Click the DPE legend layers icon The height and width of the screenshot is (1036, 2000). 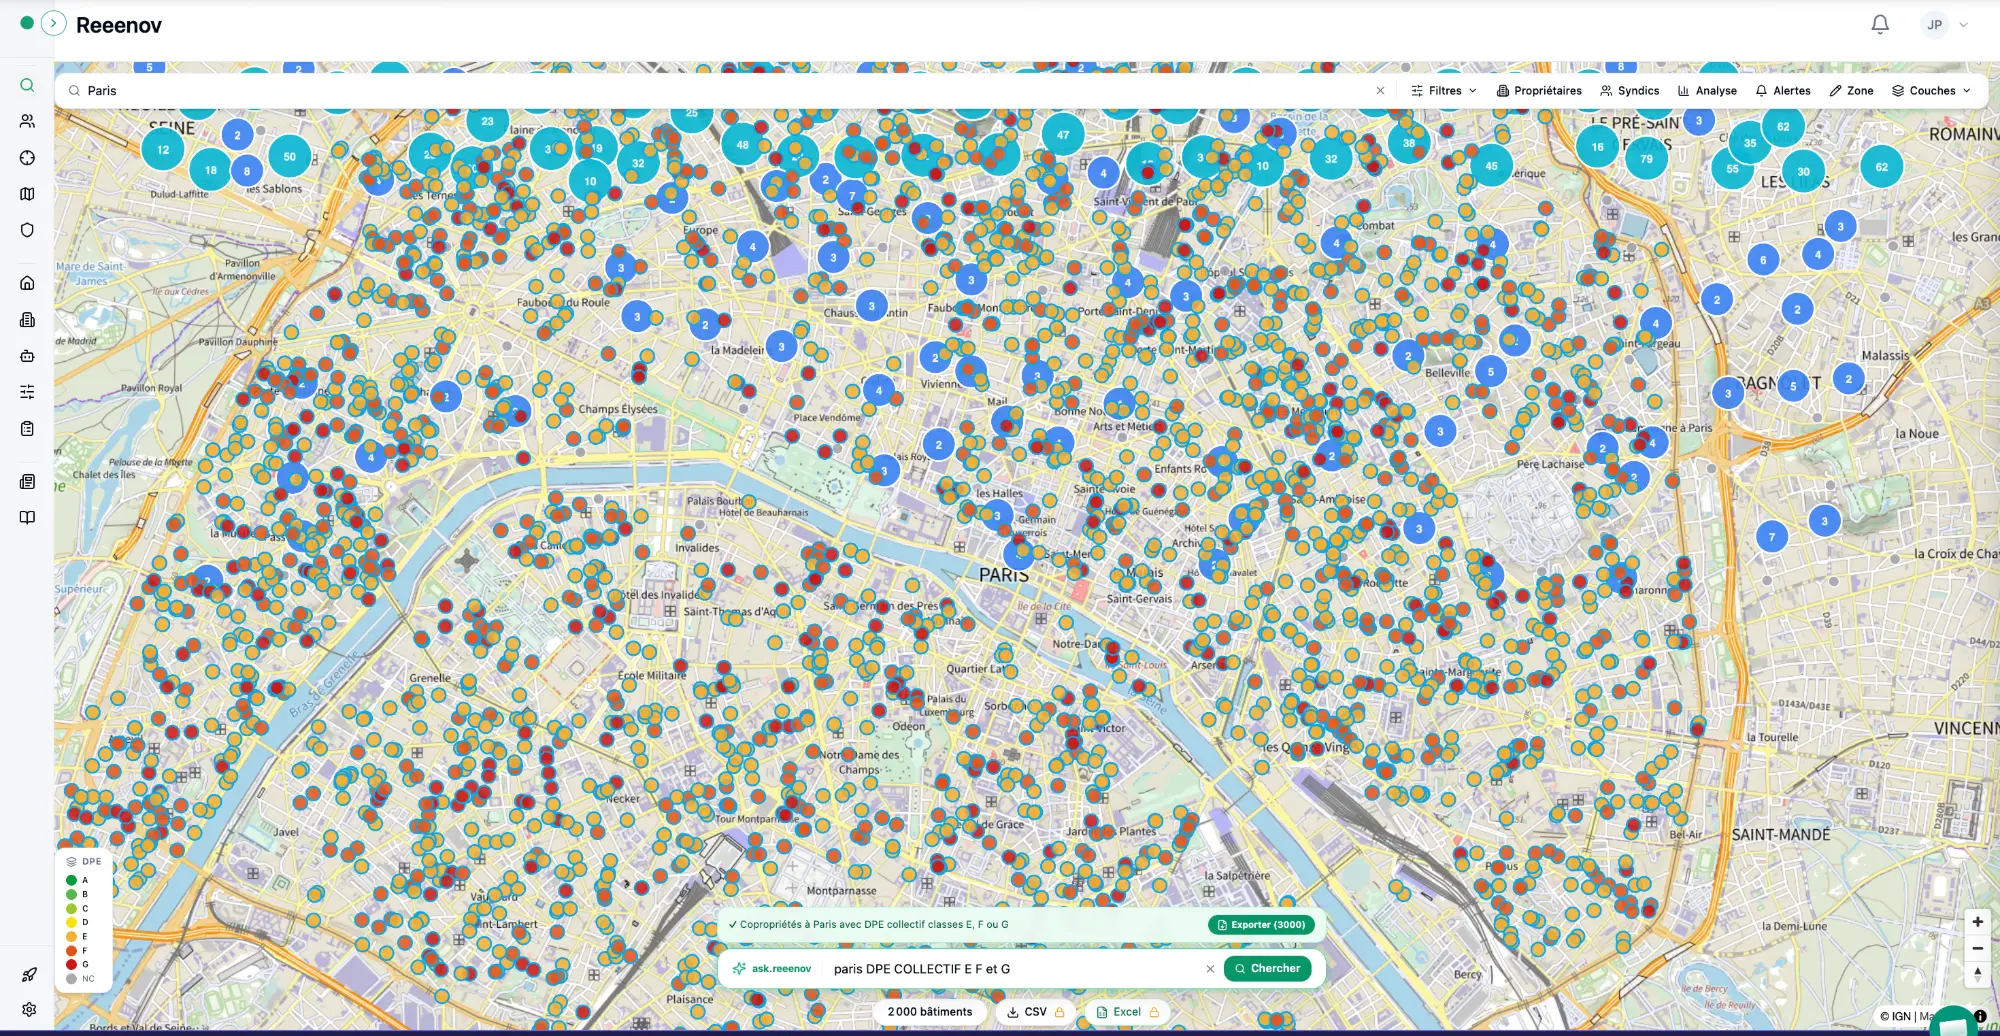pyautogui.click(x=71, y=861)
